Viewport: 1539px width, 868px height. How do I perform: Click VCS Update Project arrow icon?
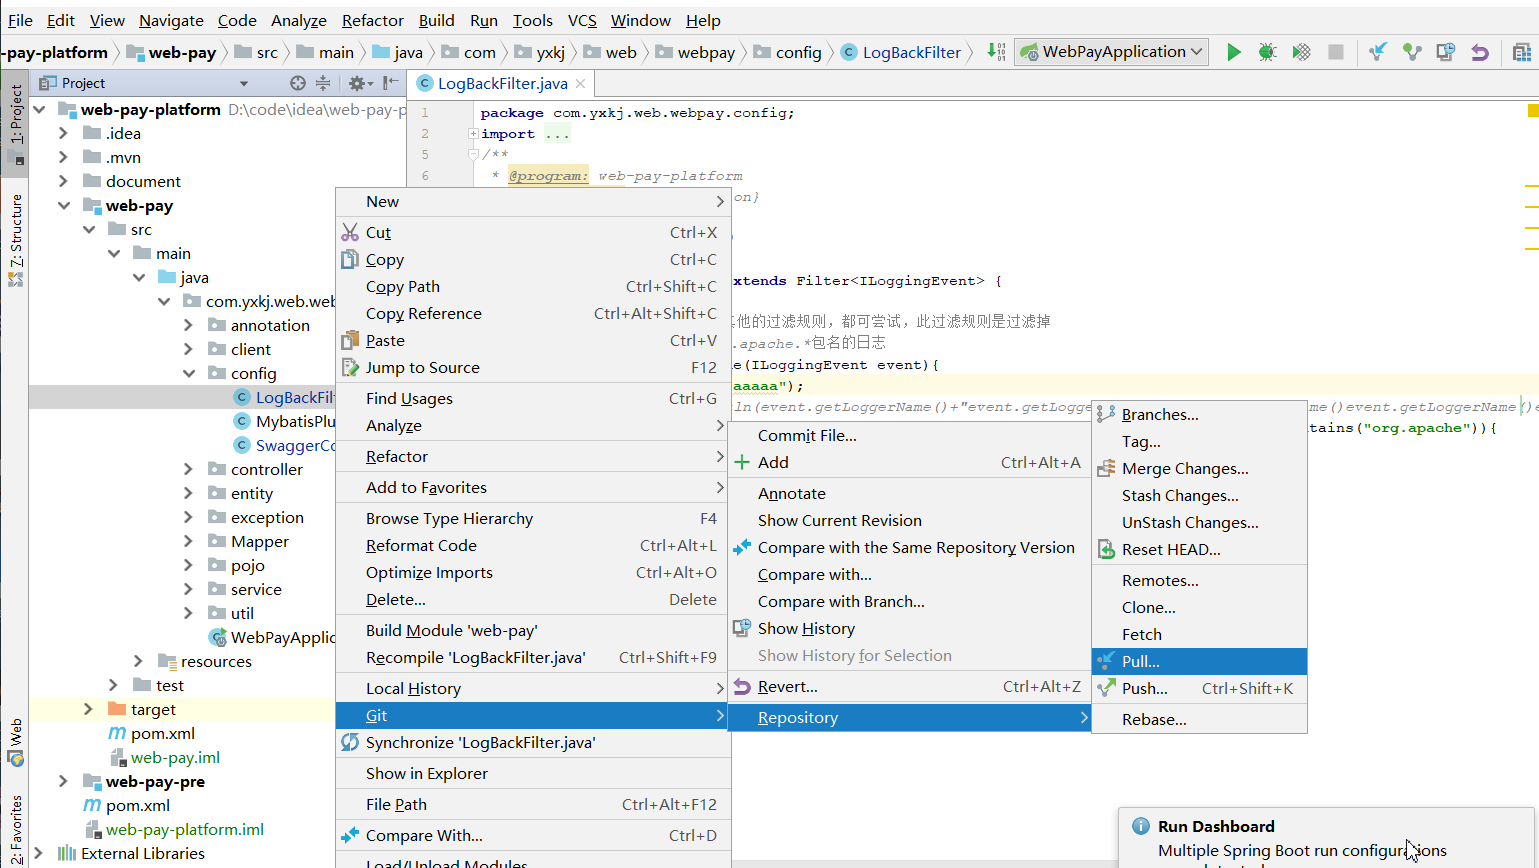1378,52
